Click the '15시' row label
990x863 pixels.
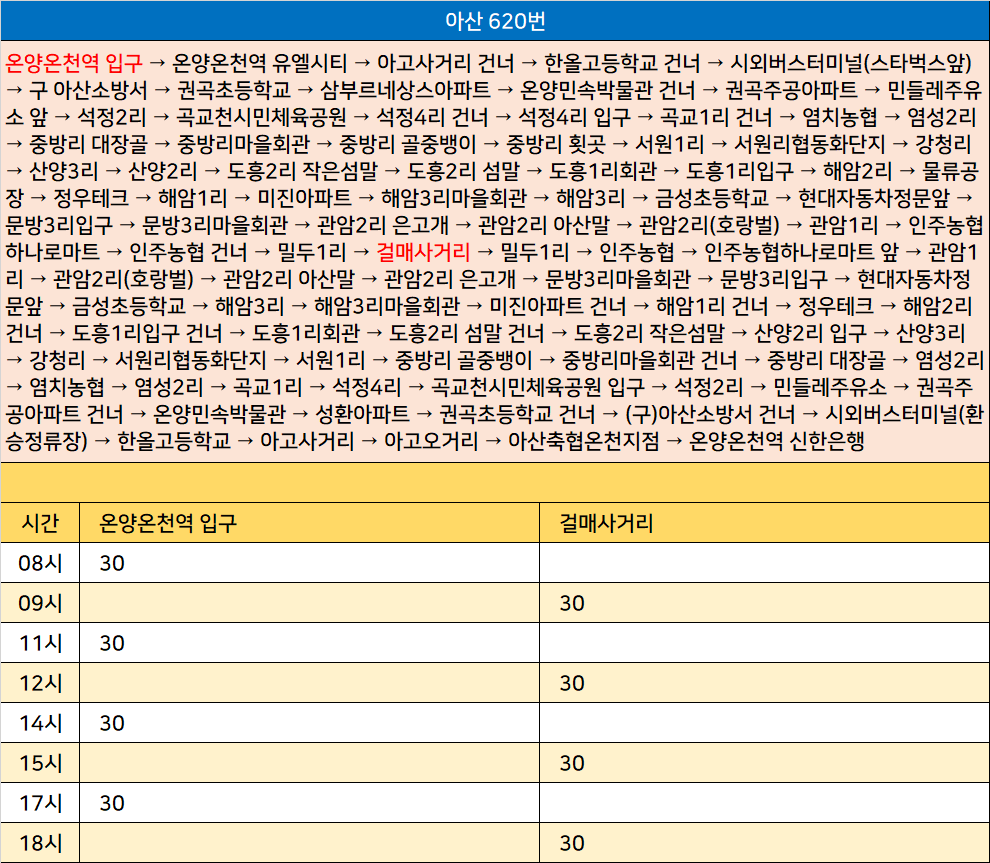click(40, 763)
